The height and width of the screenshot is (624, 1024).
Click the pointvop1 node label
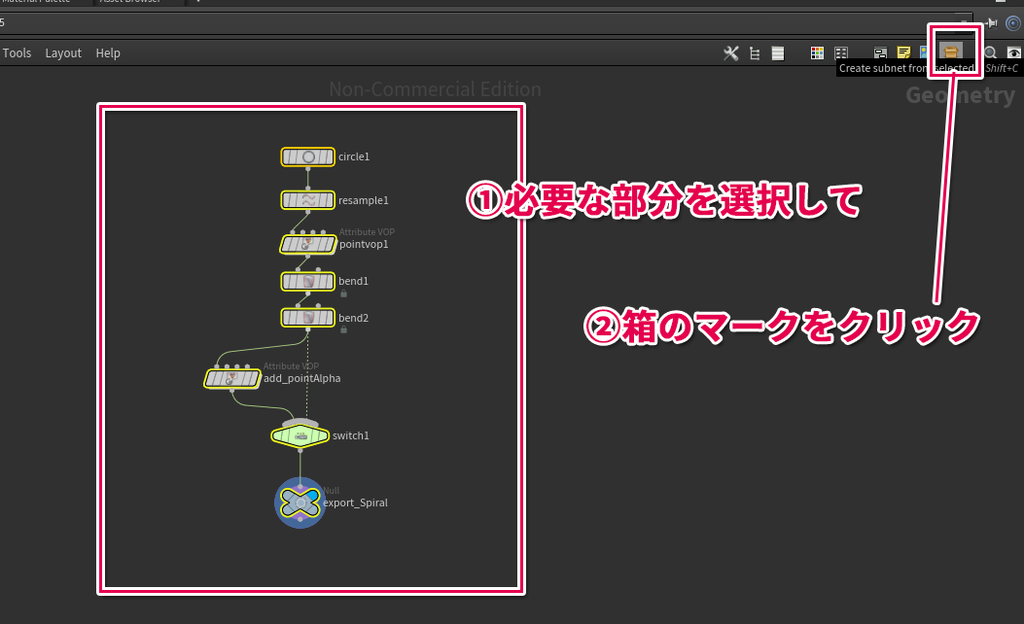(x=364, y=244)
